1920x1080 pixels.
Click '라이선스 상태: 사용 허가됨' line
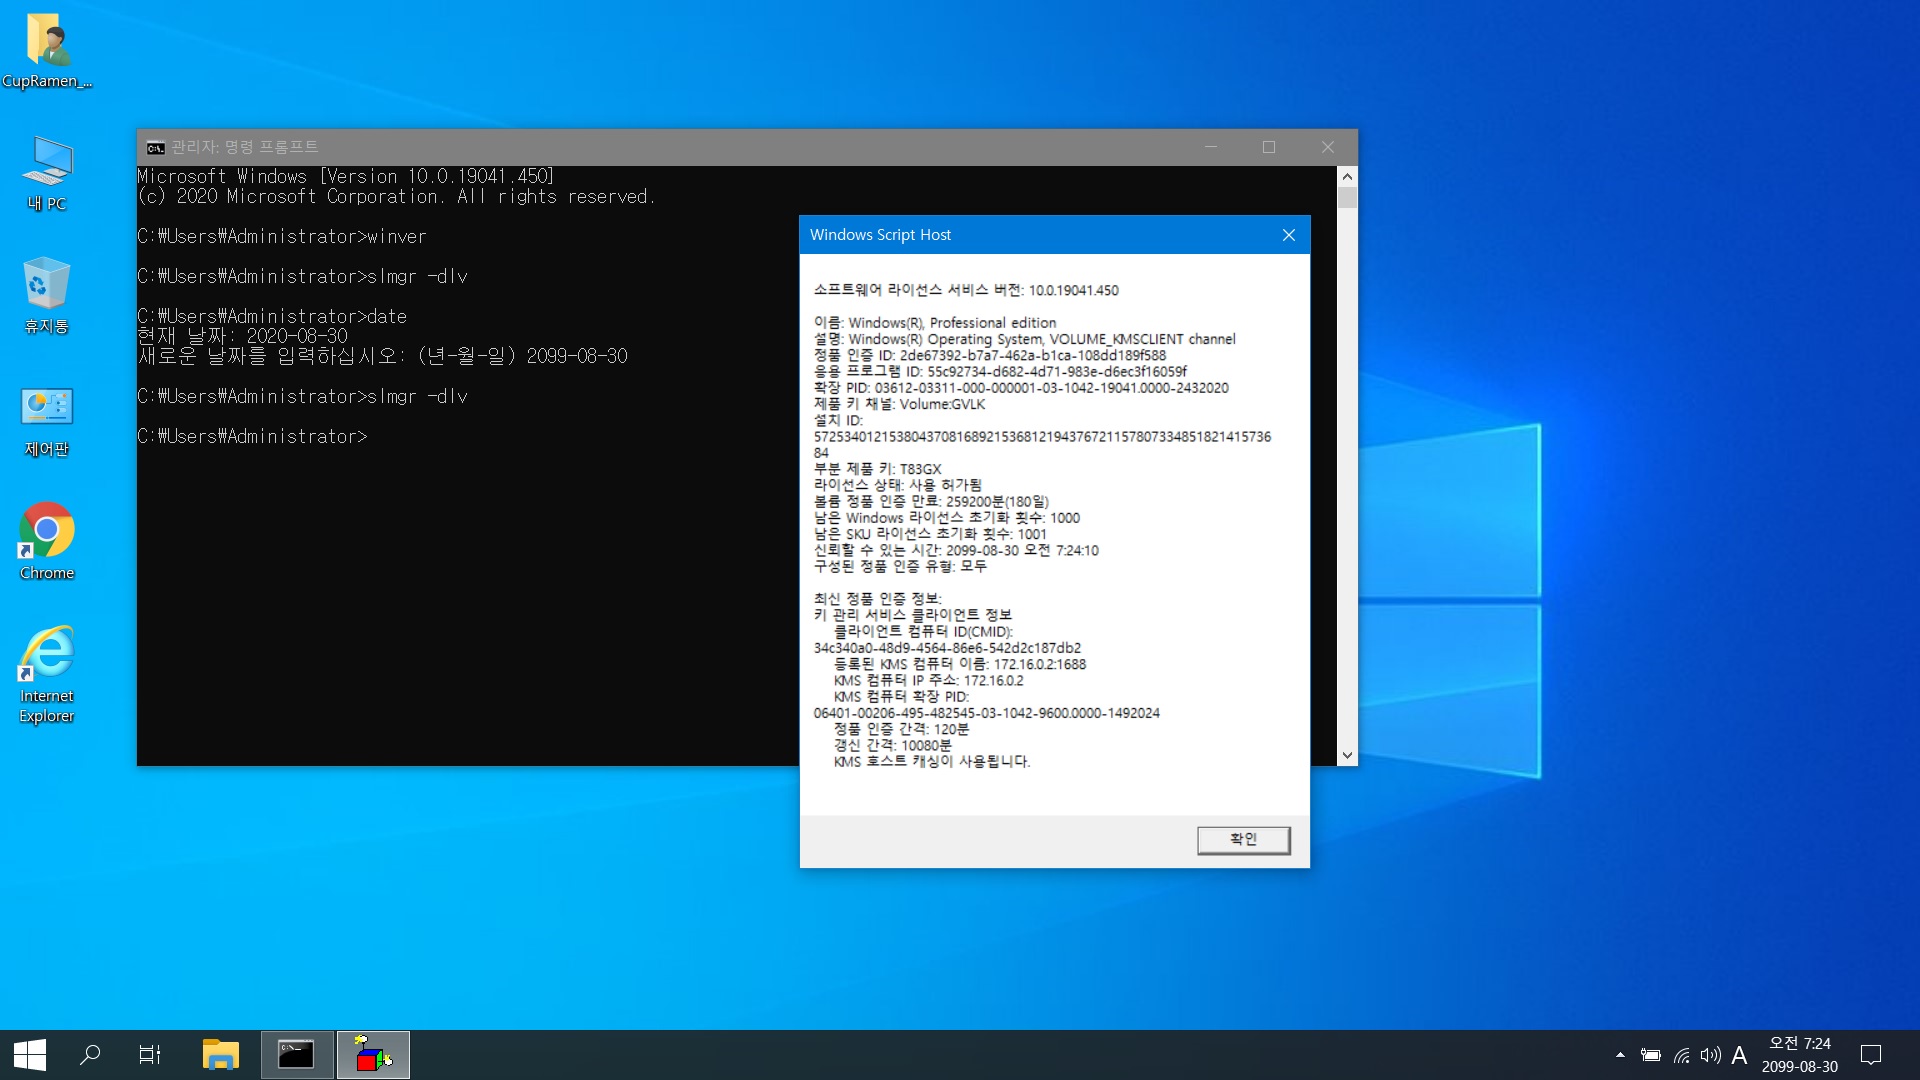(897, 485)
